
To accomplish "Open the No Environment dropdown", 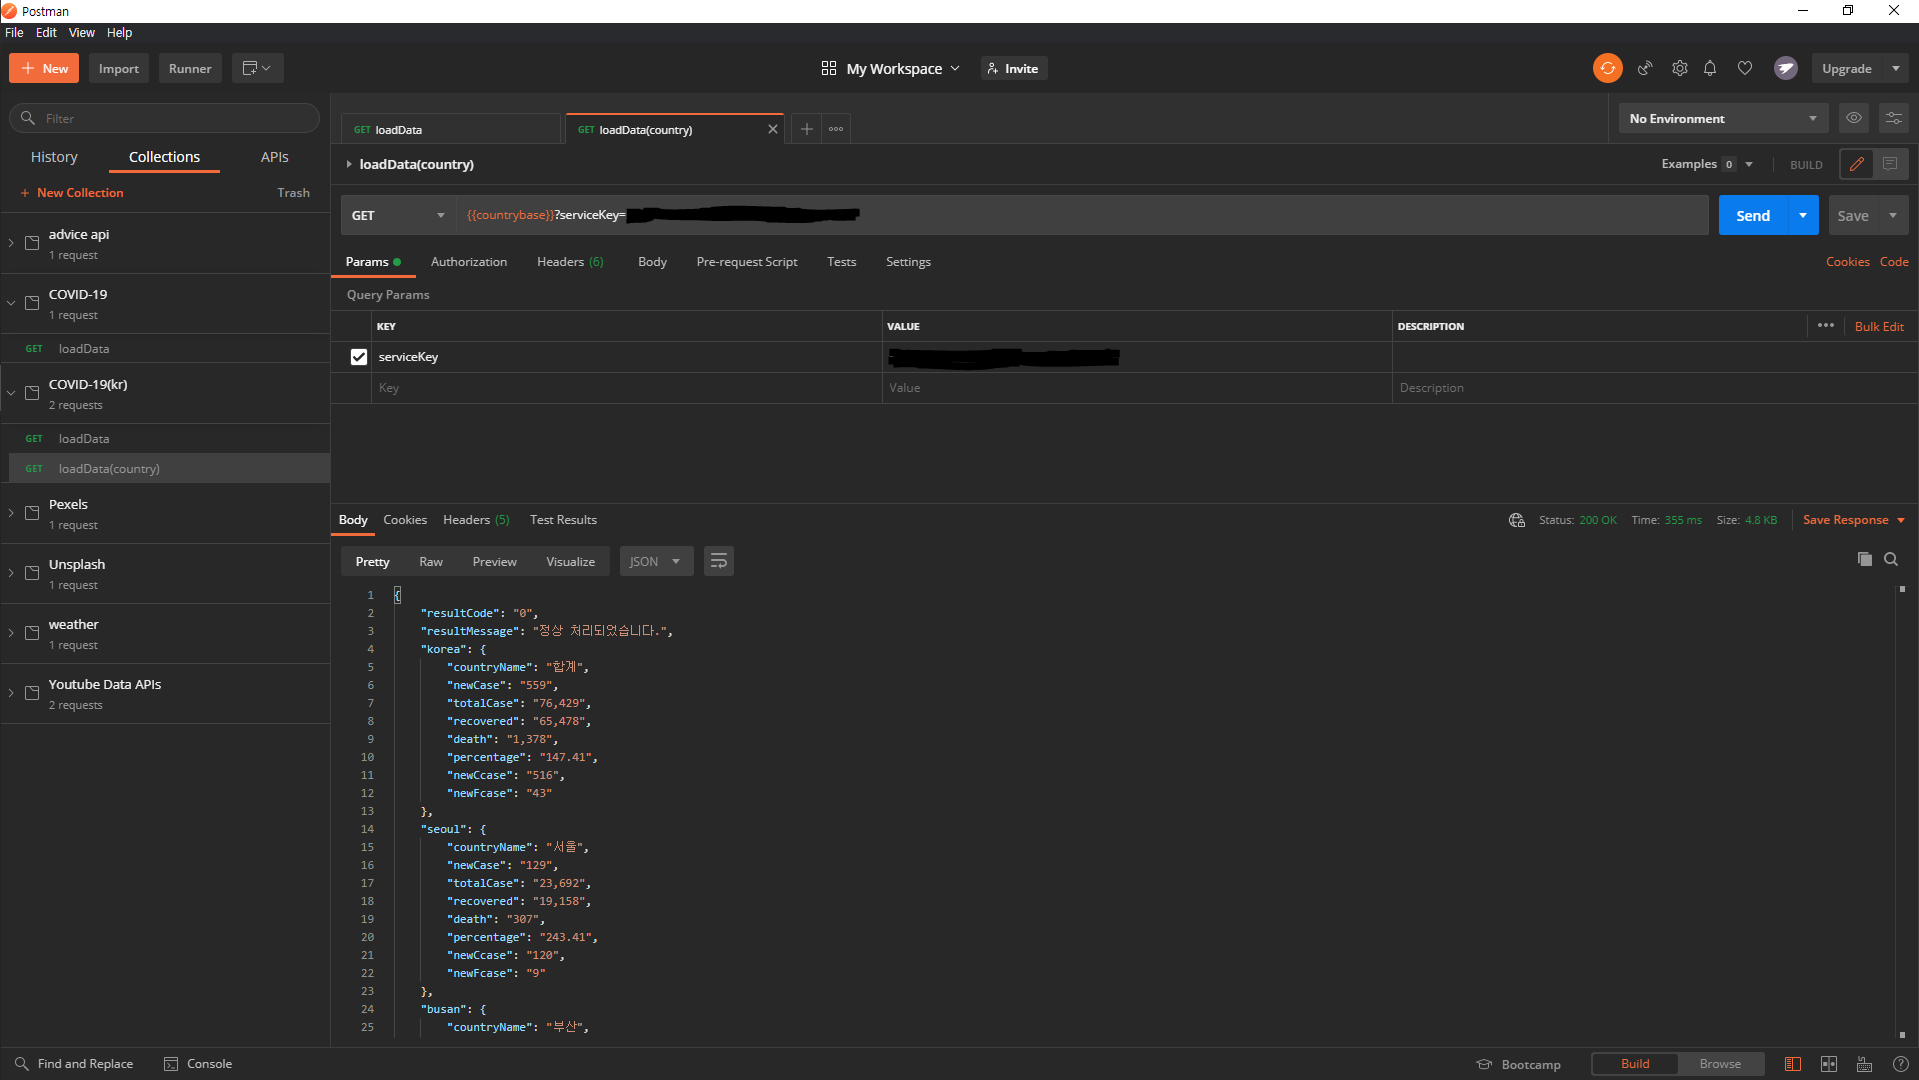I will 1723,118.
